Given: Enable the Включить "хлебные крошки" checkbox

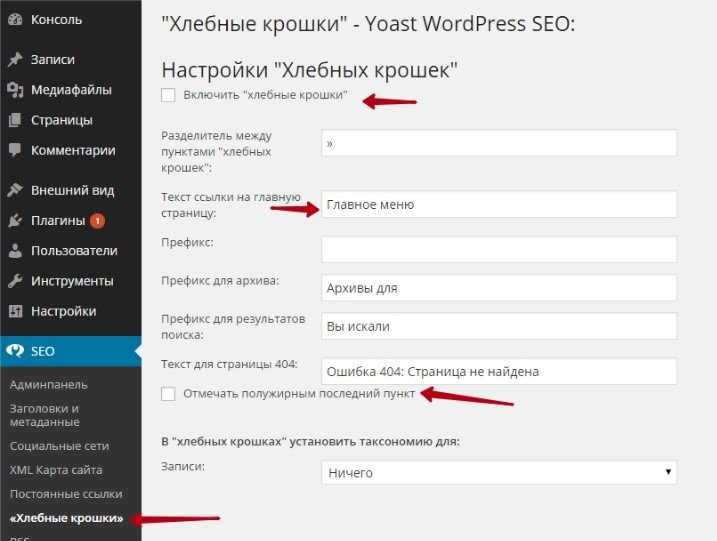Looking at the screenshot, I should tap(168, 95).
